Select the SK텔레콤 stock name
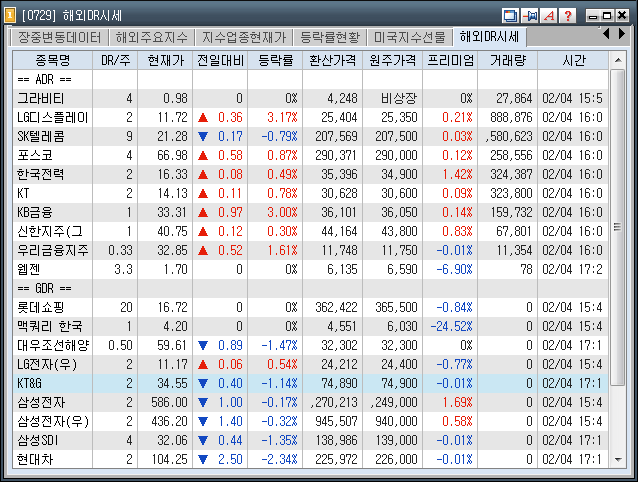The width and height of the screenshot is (638, 482). click(x=40, y=137)
